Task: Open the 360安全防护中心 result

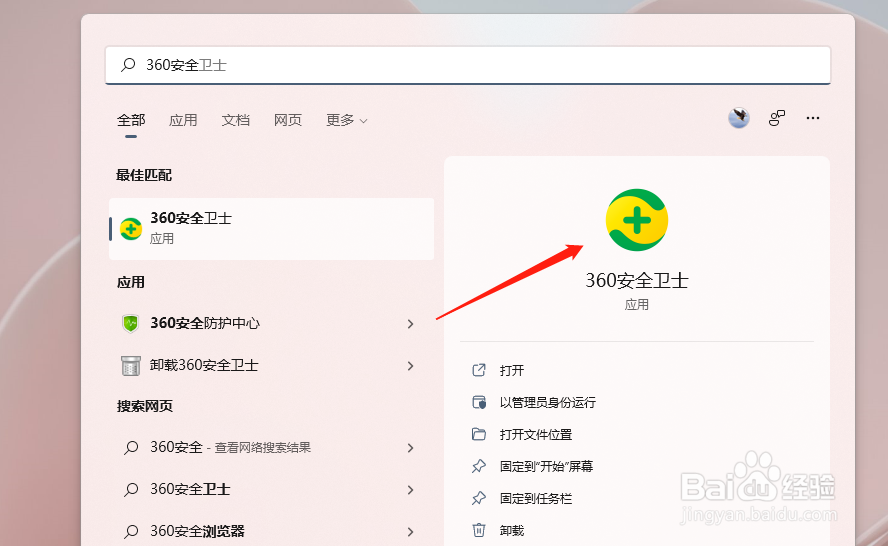Action: (271, 323)
